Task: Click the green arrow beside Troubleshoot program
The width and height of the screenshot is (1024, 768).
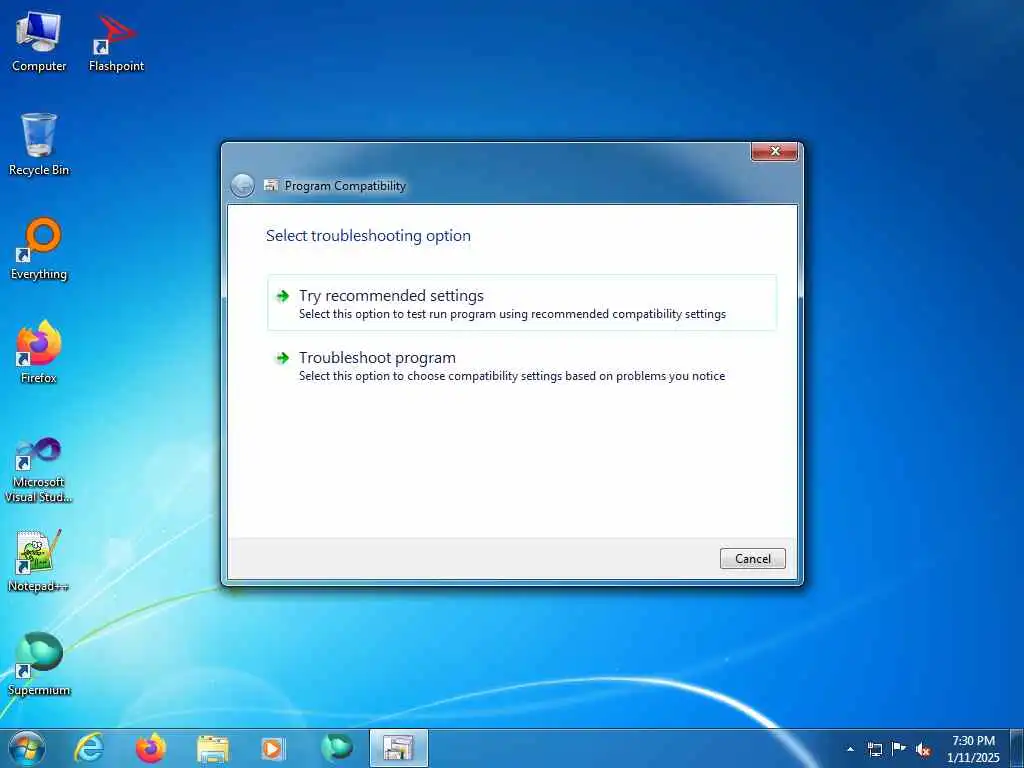Action: point(283,358)
